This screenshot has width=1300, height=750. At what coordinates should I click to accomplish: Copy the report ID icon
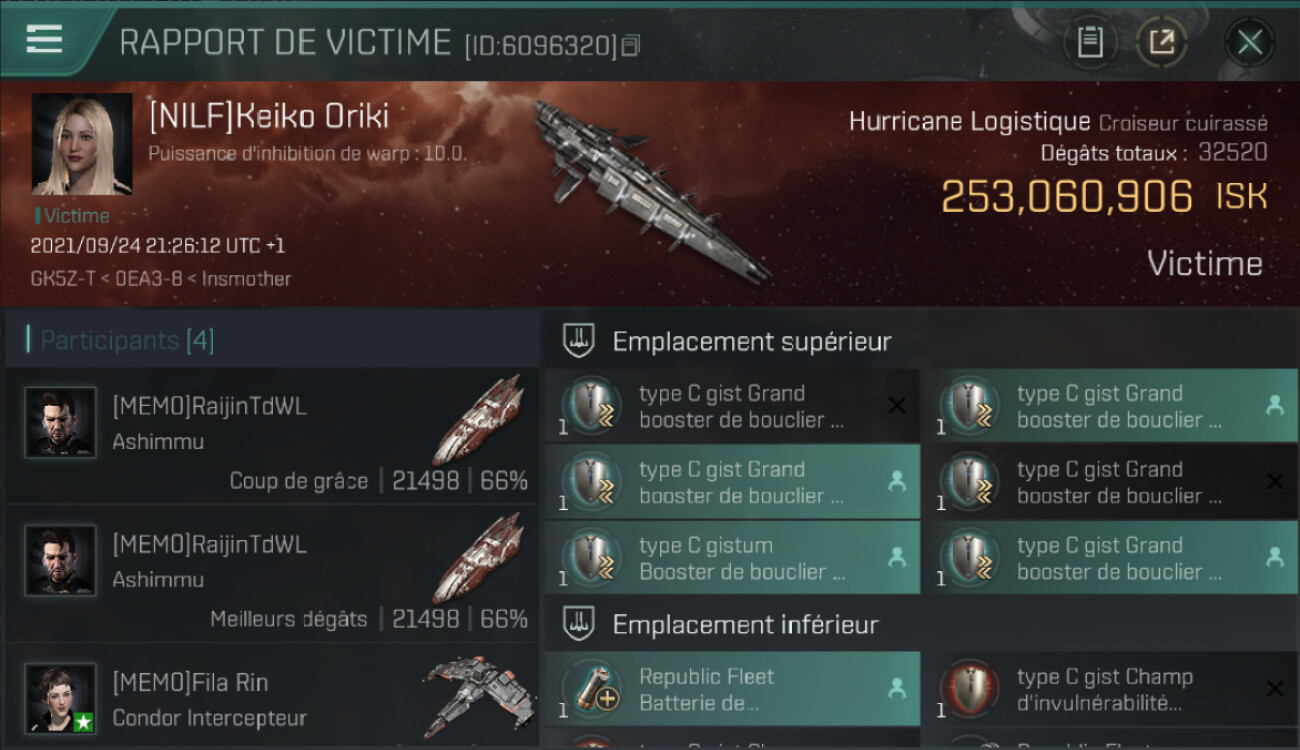630,46
